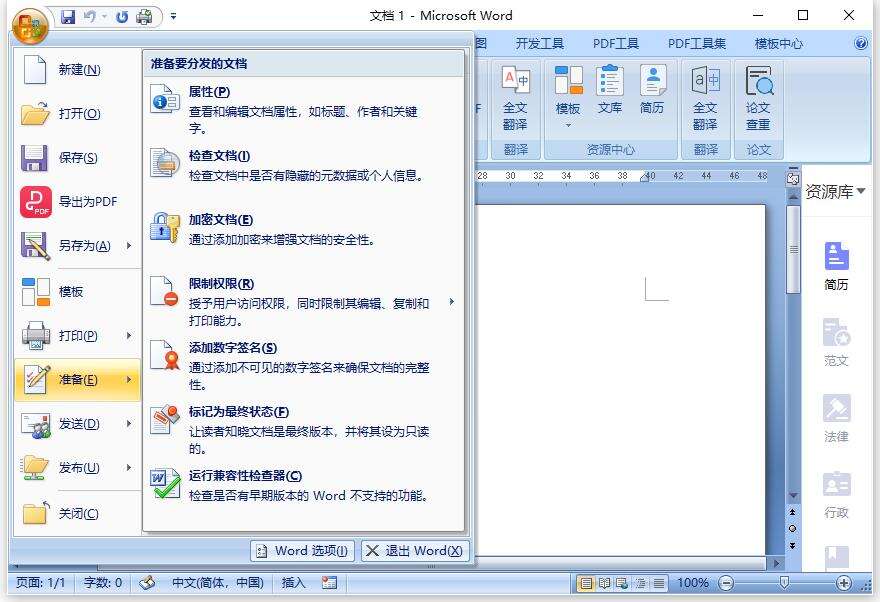
Task: Click the Word 选项 button
Action: [302, 551]
